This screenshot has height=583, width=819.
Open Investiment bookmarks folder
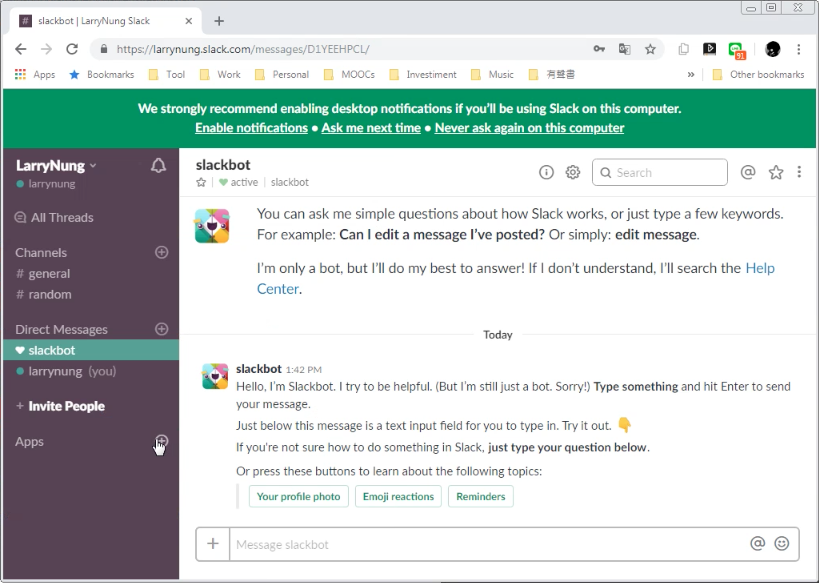pos(423,75)
